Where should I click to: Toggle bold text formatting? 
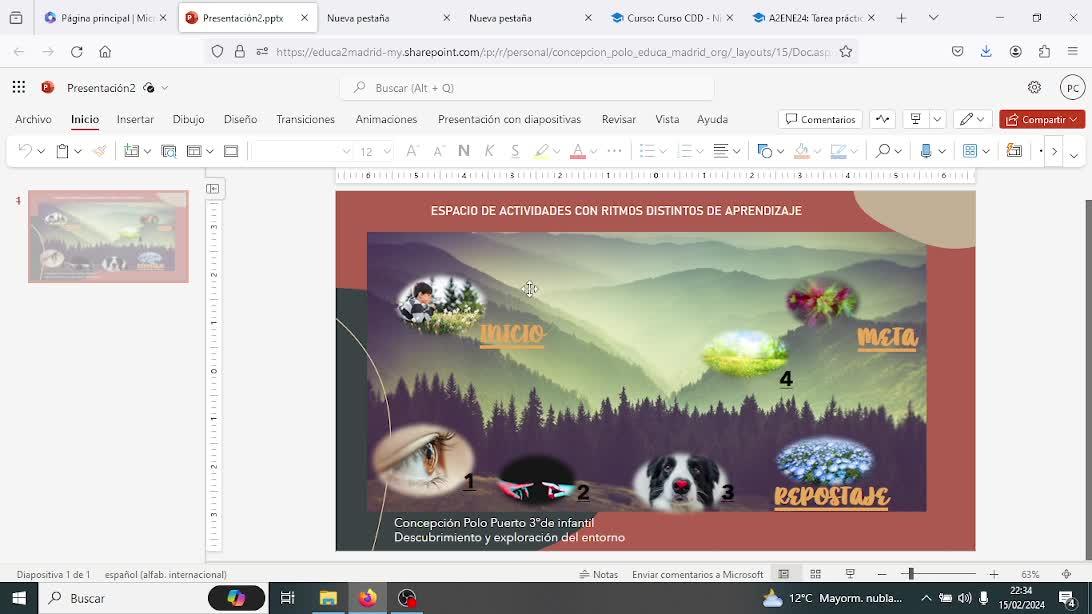(464, 151)
